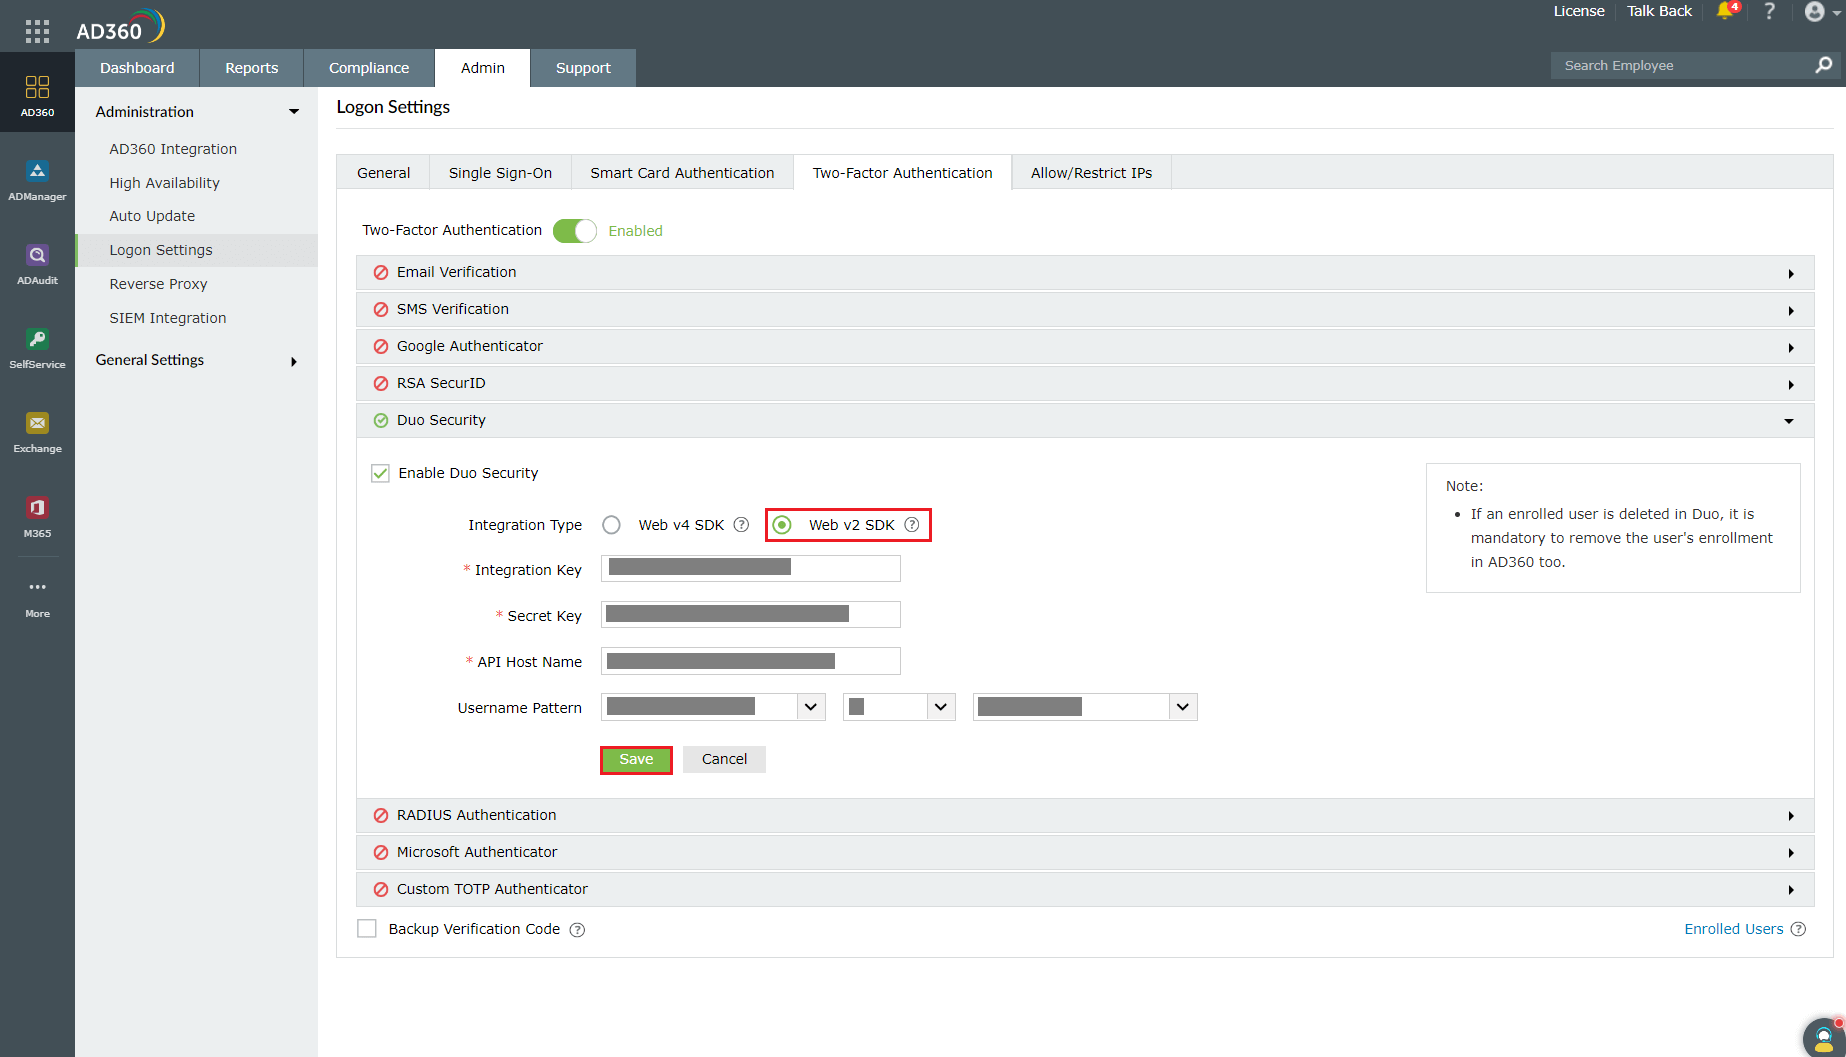The height and width of the screenshot is (1057, 1846).
Task: Toggle Two-Factor Authentication off
Action: (575, 230)
